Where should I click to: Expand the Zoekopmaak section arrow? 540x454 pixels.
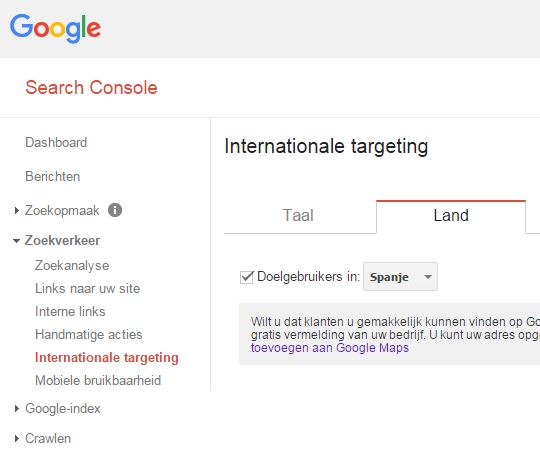click(17, 210)
